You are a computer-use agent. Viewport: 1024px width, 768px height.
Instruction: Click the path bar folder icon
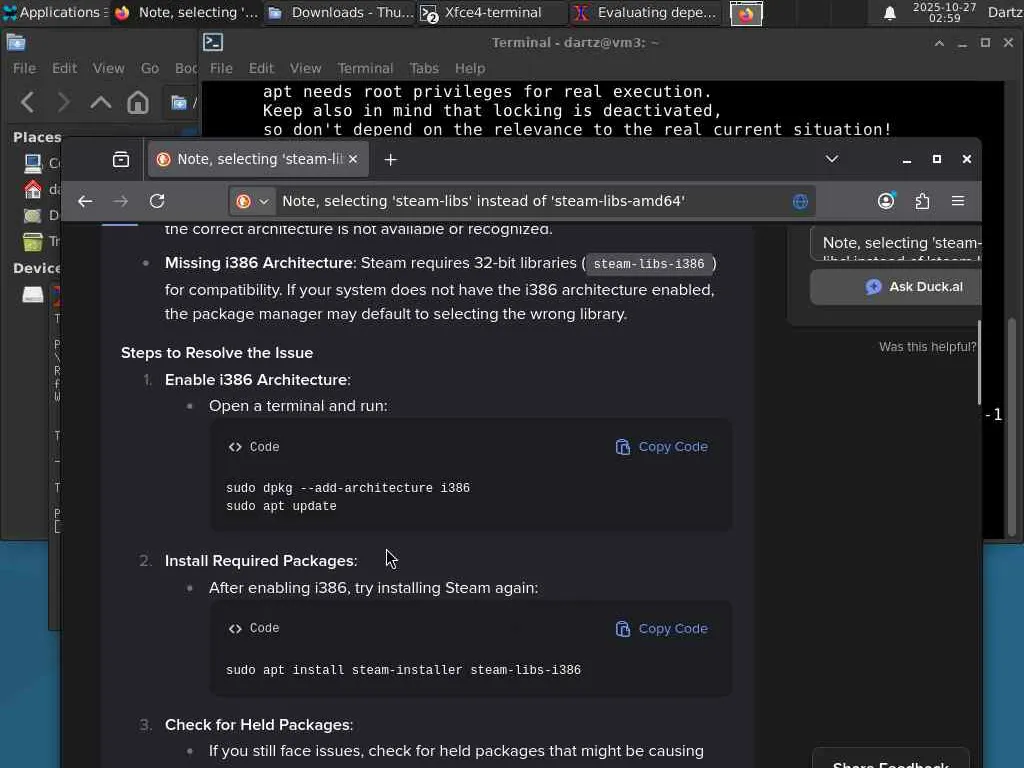179,103
